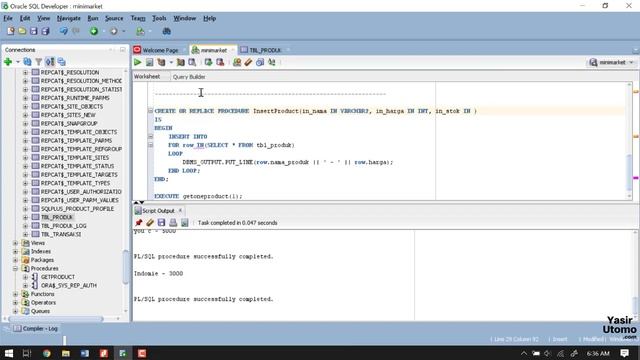The height and width of the screenshot is (360, 640).
Task: Click the Connections panel horizontal scrollbar
Action: click(x=56, y=318)
